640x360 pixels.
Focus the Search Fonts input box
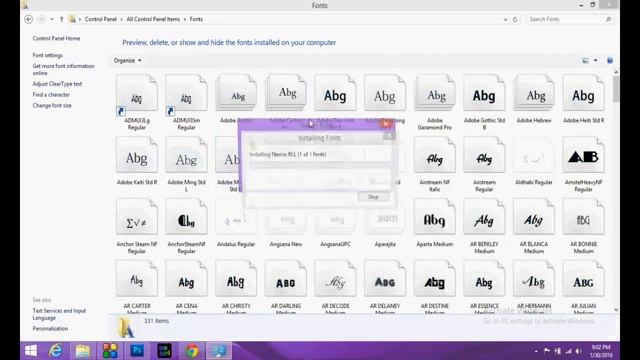click(x=570, y=19)
